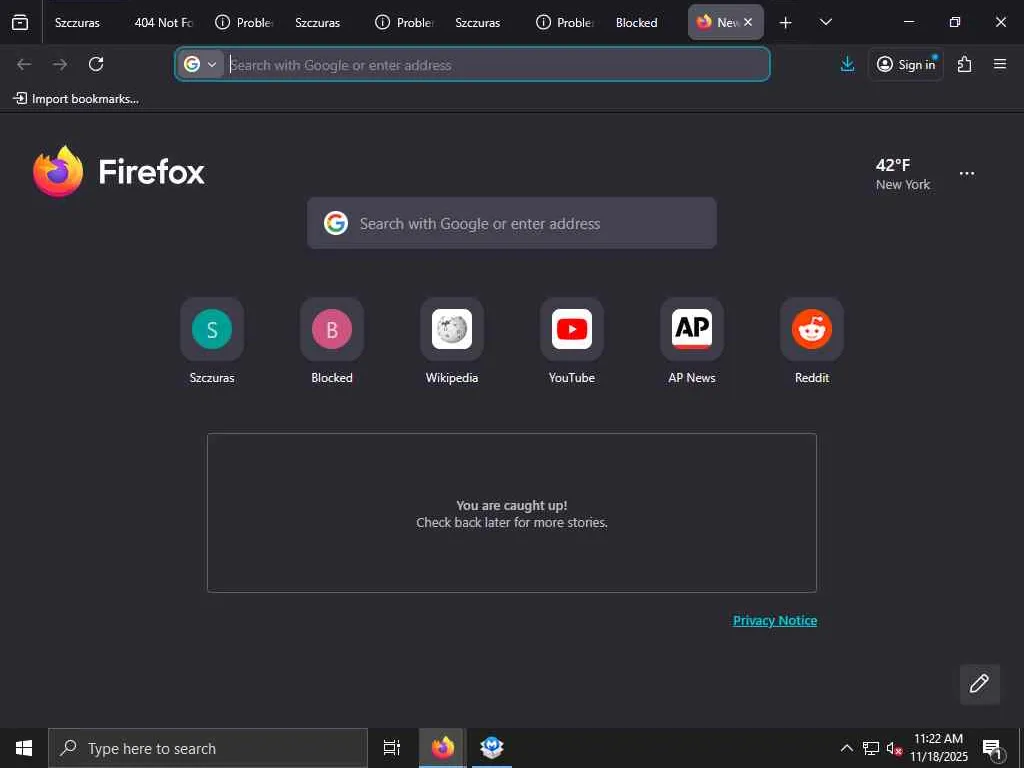Viewport: 1024px width, 768px height.
Task: Switch to the first Szczuras tab
Action: coord(77,22)
